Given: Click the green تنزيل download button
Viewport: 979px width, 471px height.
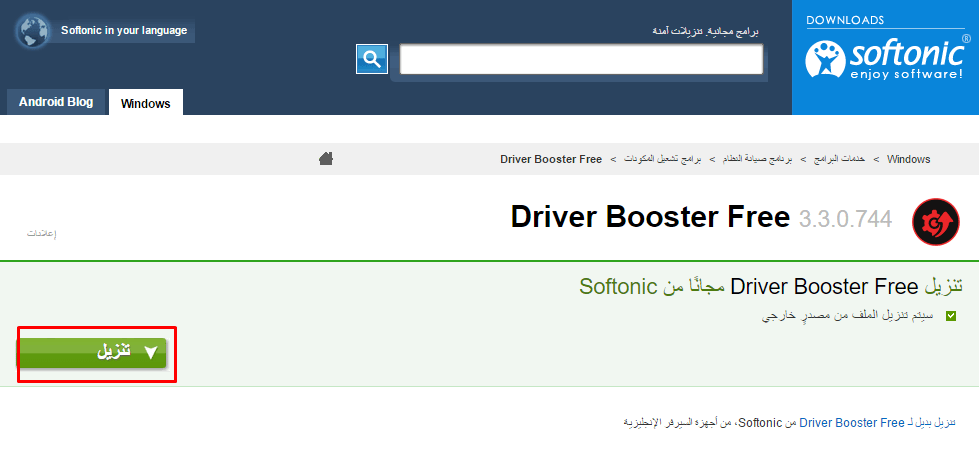Looking at the screenshot, I should (92, 352).
